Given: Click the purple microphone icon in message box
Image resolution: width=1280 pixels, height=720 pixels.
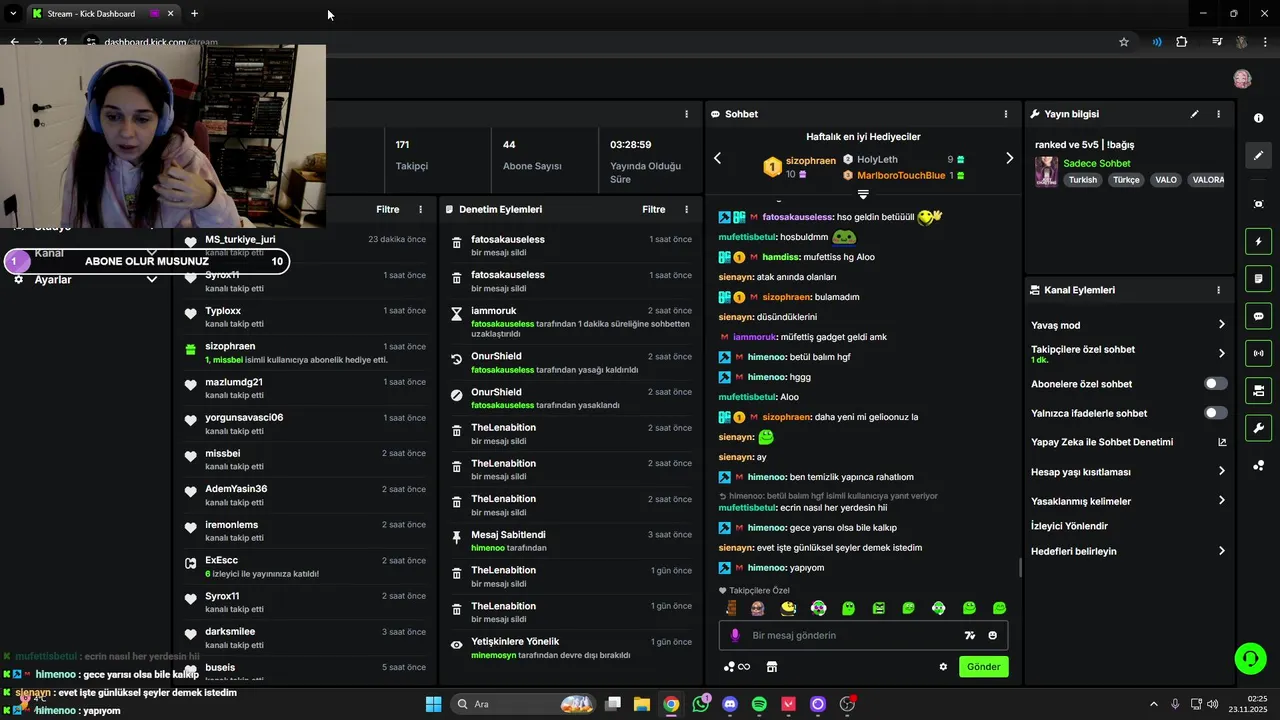Looking at the screenshot, I should point(735,635).
